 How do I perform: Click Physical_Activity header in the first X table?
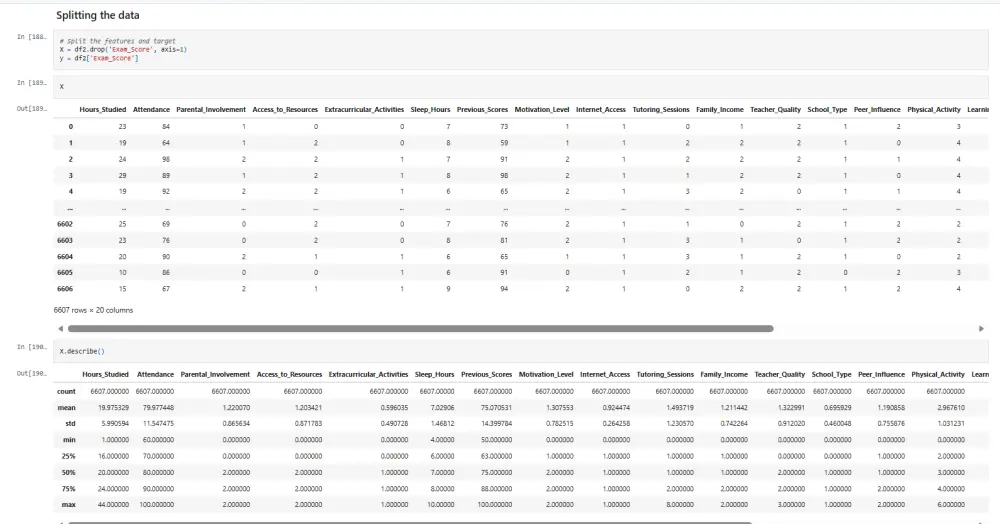[x=934, y=110]
